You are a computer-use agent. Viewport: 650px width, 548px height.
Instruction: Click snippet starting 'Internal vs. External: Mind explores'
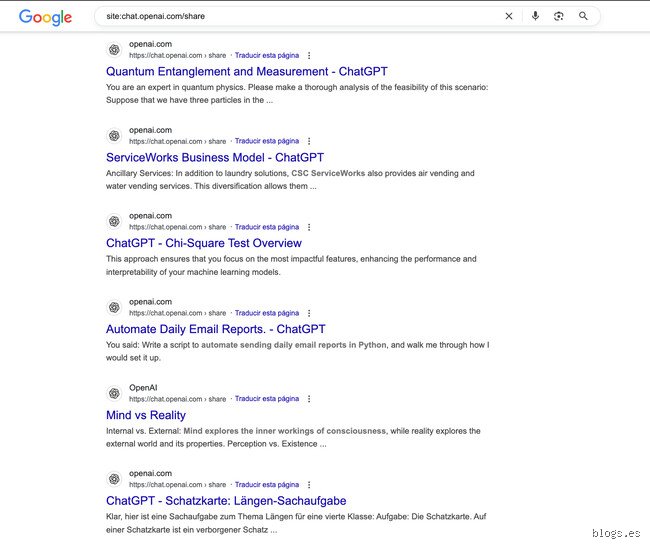coord(293,437)
